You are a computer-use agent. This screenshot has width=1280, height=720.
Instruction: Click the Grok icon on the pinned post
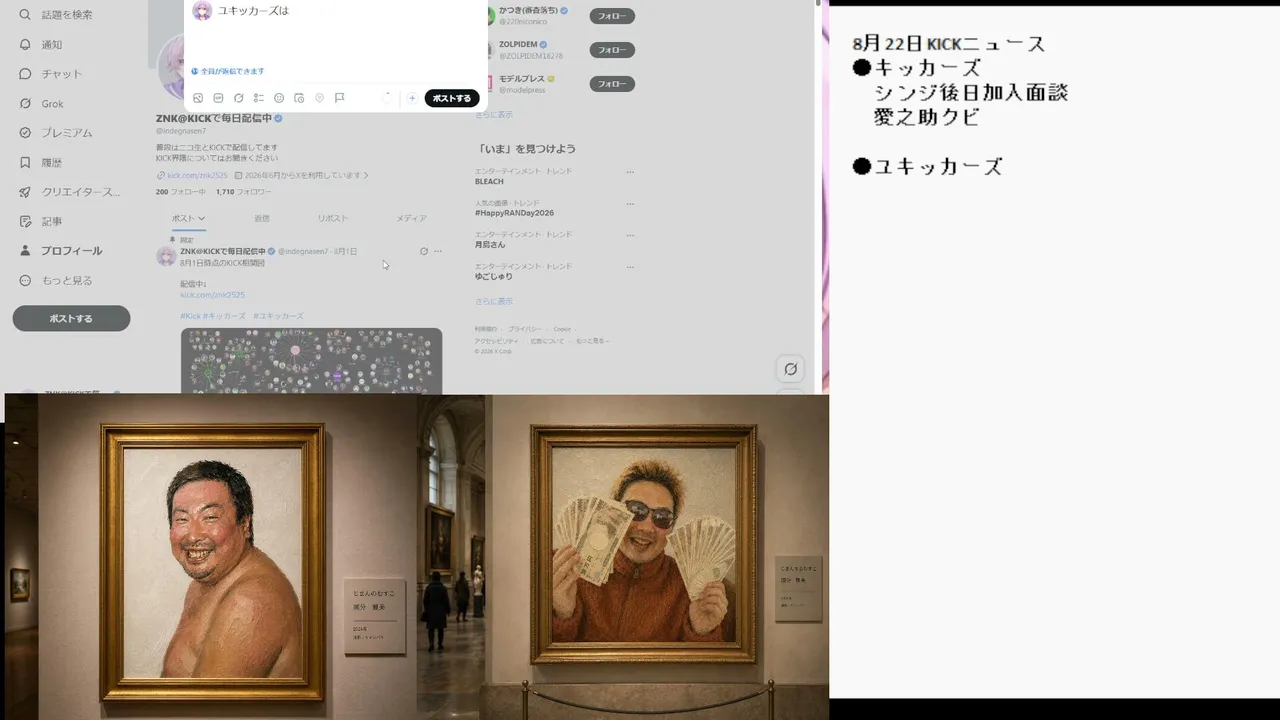click(x=424, y=251)
